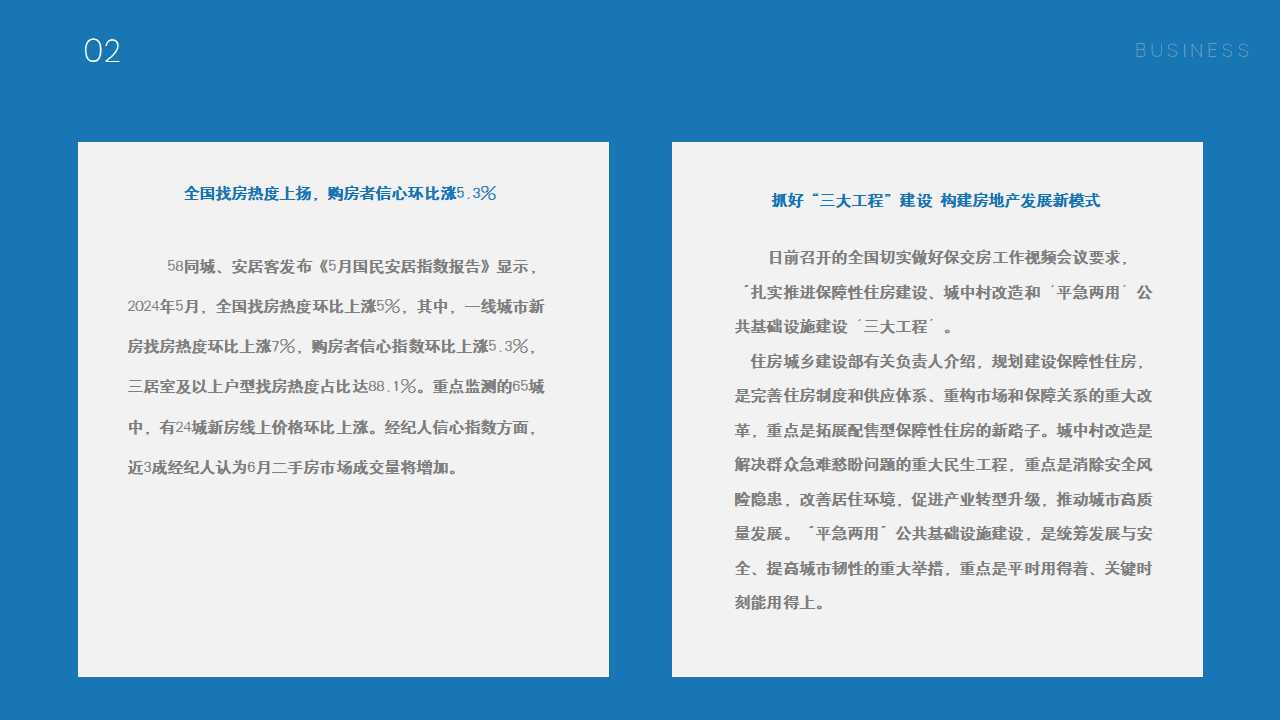Image resolution: width=1280 pixels, height=720 pixels.
Task: Click the slide number 02
Action: (x=102, y=52)
